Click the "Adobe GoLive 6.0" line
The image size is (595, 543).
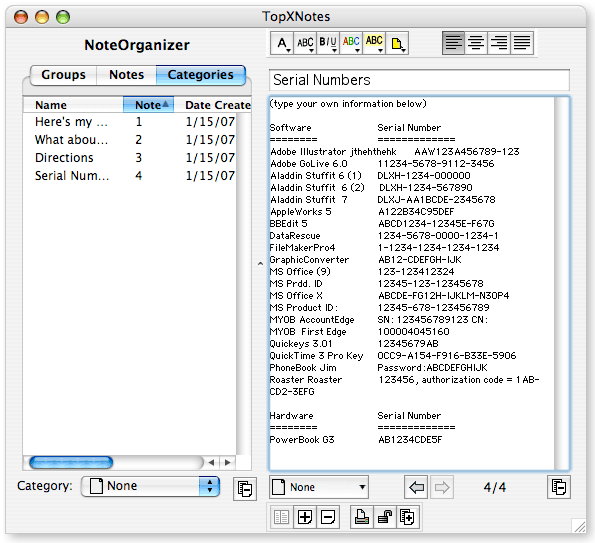coord(309,164)
